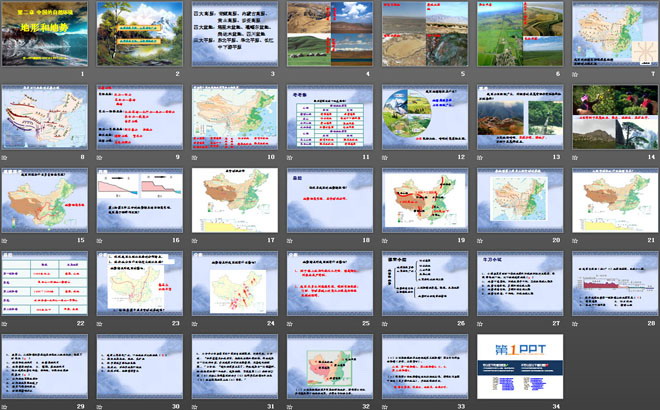660x410 pixels.
Task: Select slide 1 title thumbnail 地形和地势
Action: tap(45, 34)
